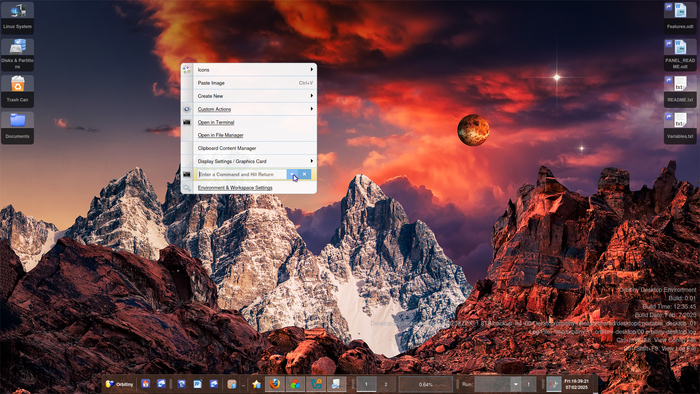
Task: Select the Documents folder on desktop
Action: tap(17, 127)
